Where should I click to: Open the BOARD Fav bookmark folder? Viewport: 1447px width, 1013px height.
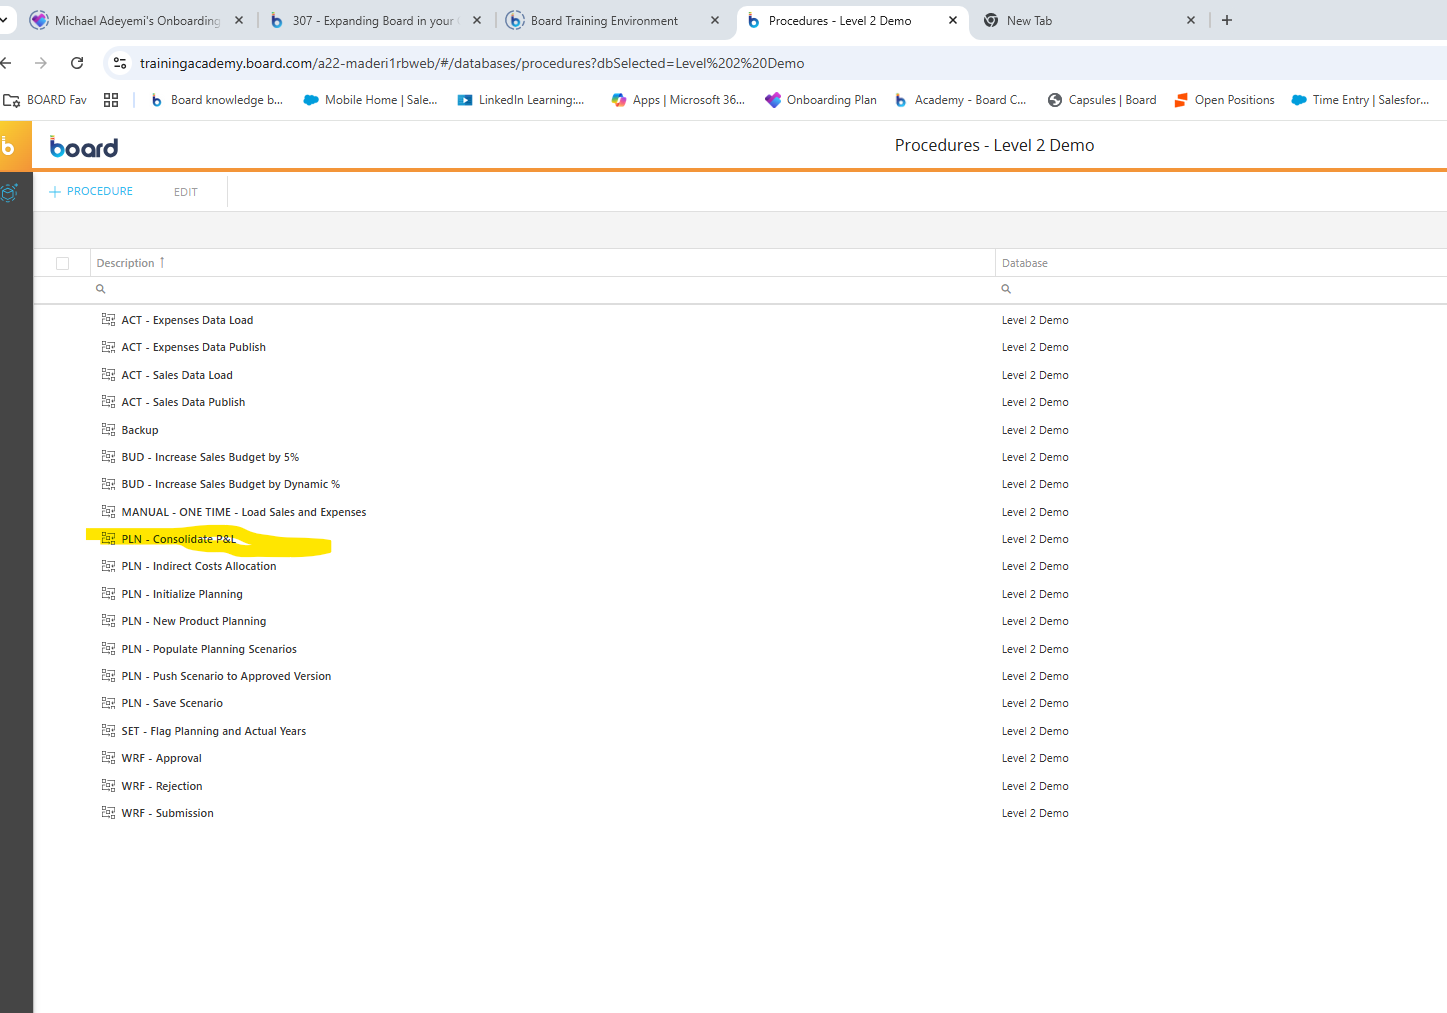(x=45, y=100)
